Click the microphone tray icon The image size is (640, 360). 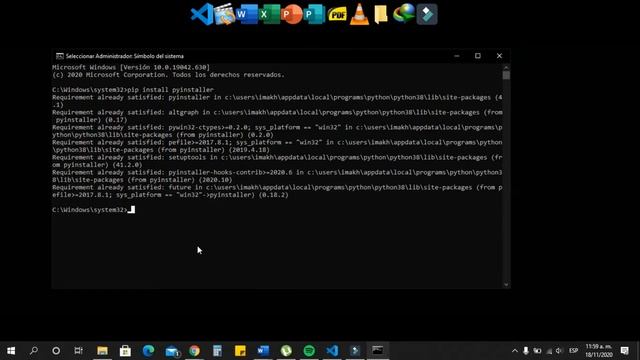pos(526,351)
